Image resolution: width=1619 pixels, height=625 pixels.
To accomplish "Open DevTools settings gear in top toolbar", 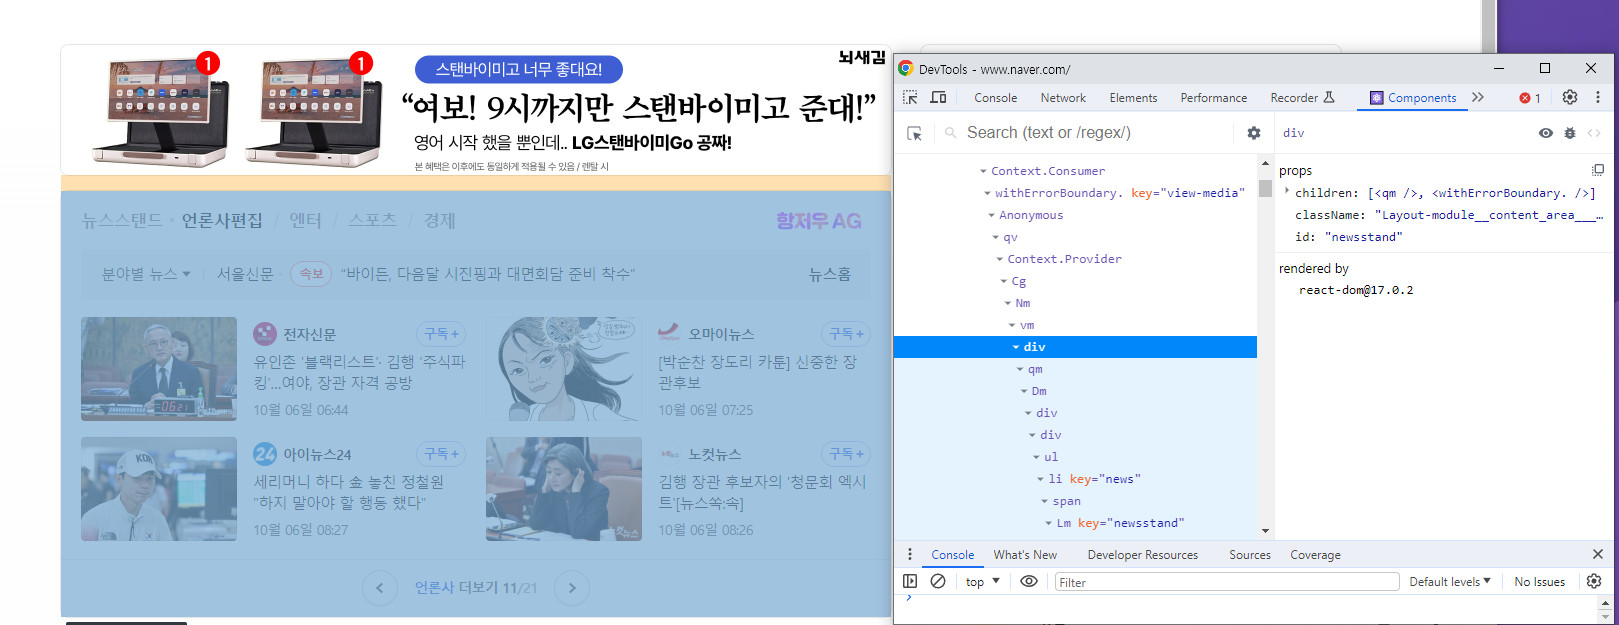I will 1570,98.
